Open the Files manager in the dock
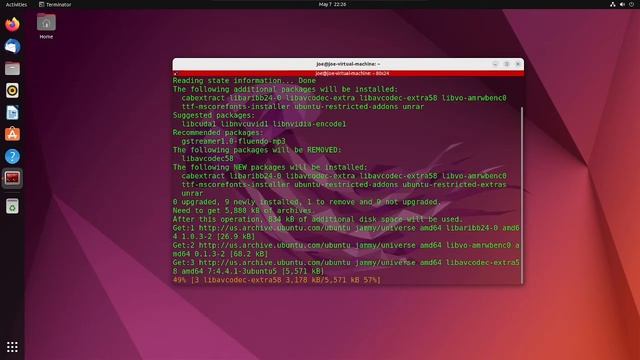The image size is (640, 360). pos(12,69)
